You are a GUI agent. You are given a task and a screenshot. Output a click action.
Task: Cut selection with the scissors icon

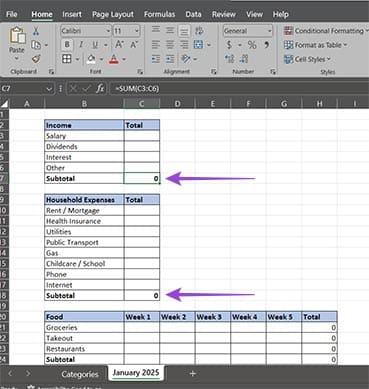tap(36, 31)
